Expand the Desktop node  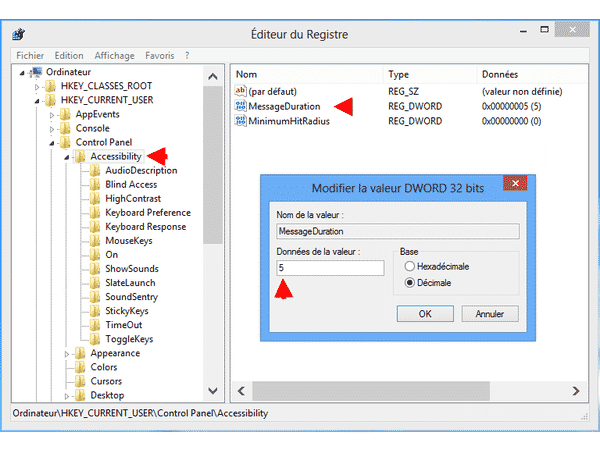click(67, 396)
